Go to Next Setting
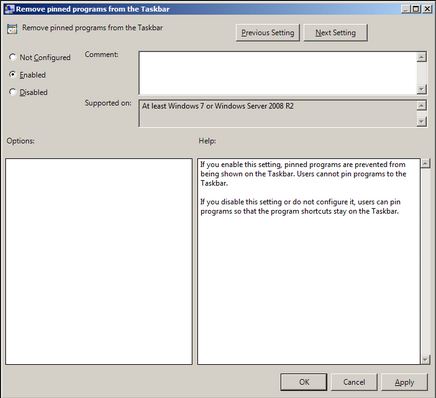 tap(336, 33)
